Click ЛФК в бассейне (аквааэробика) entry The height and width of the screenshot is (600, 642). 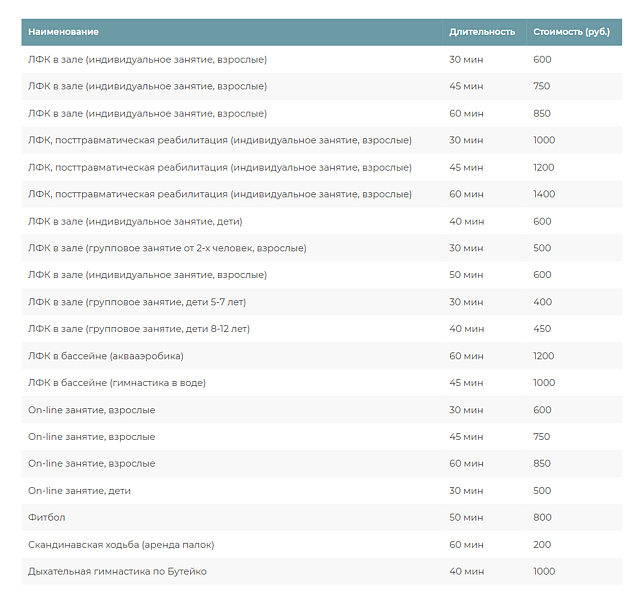coord(105,356)
